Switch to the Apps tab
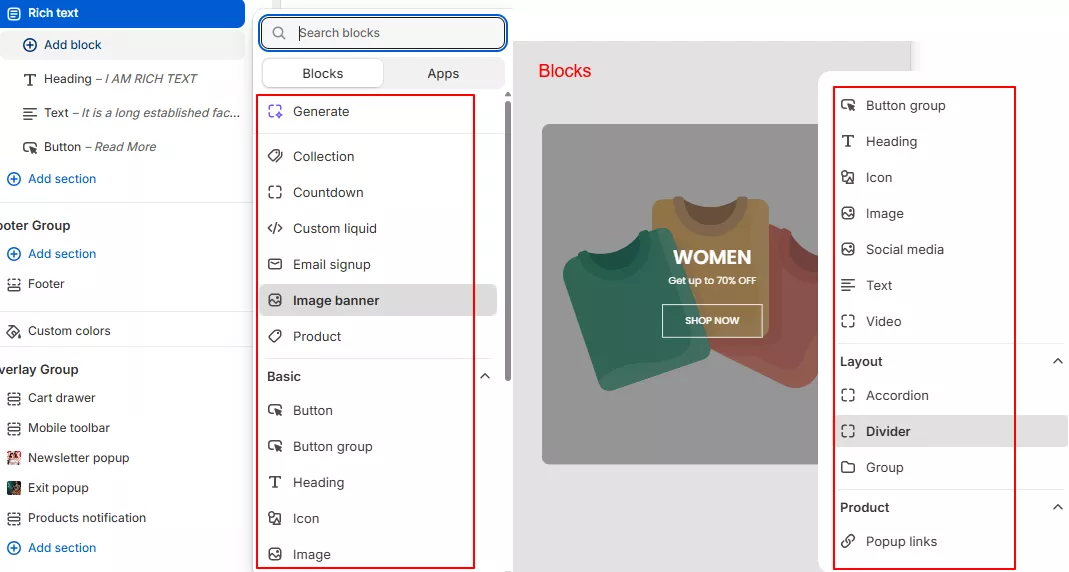The image size is (1069, 572). pos(443,74)
